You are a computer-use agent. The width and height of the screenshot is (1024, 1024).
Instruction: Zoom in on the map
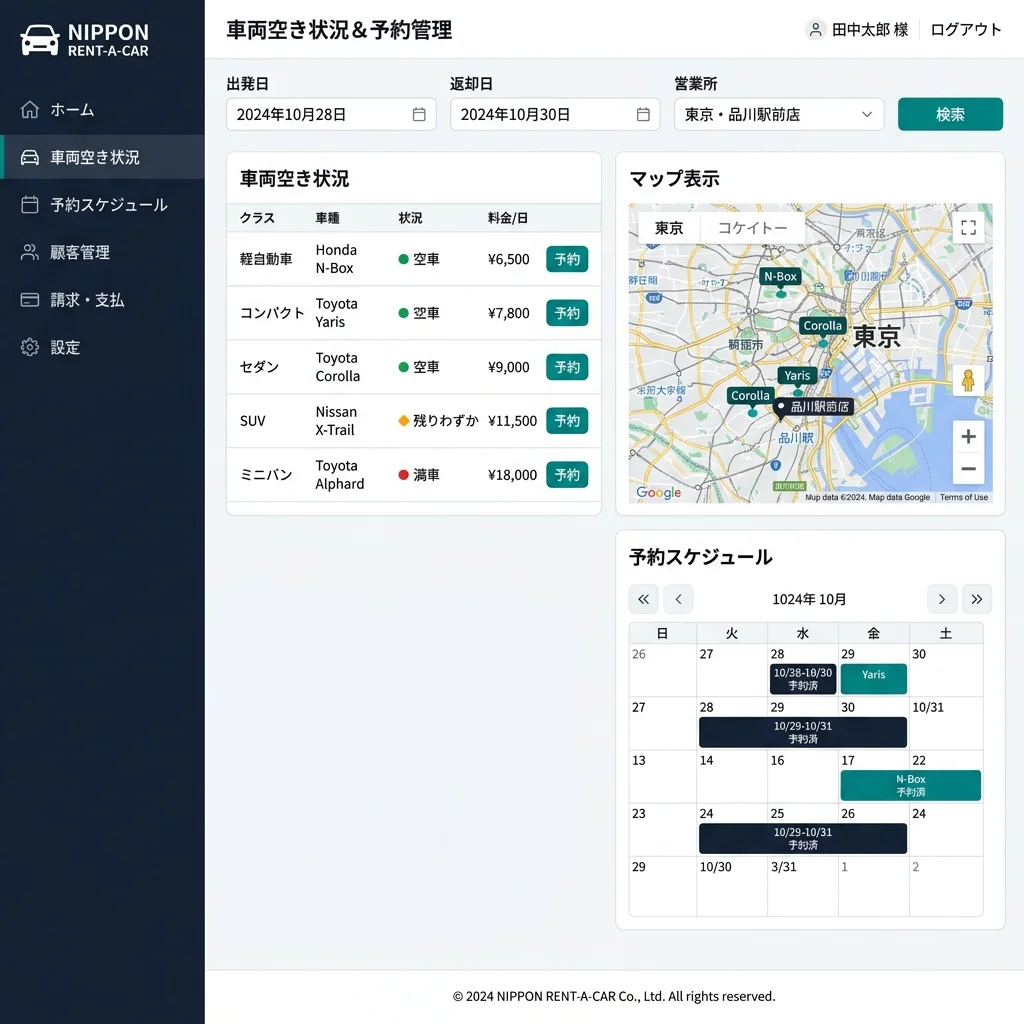(968, 436)
